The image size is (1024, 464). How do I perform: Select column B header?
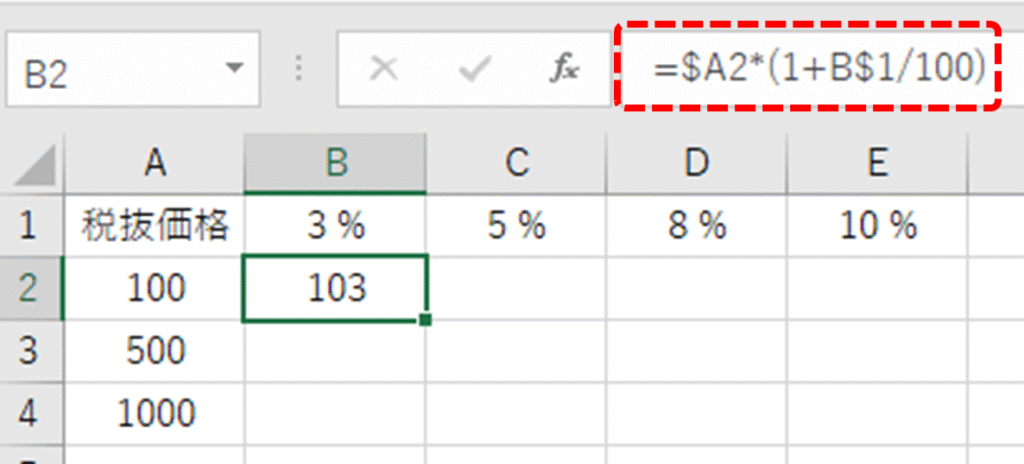pyautogui.click(x=335, y=164)
